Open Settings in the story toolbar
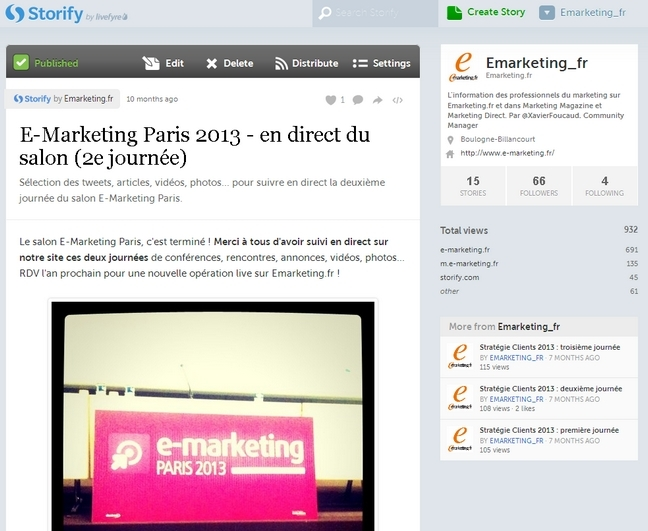This screenshot has width=648, height=531. [391, 63]
